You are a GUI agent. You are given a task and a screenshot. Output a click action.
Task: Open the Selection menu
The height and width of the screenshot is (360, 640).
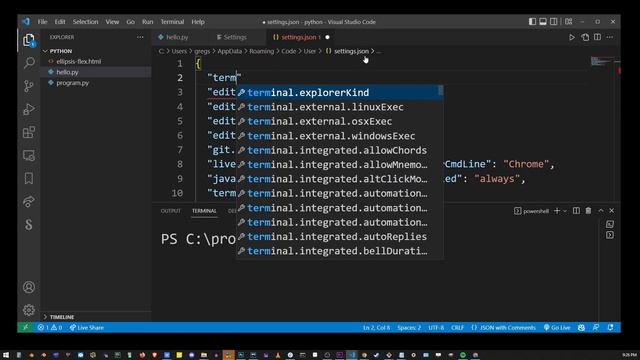coord(85,22)
